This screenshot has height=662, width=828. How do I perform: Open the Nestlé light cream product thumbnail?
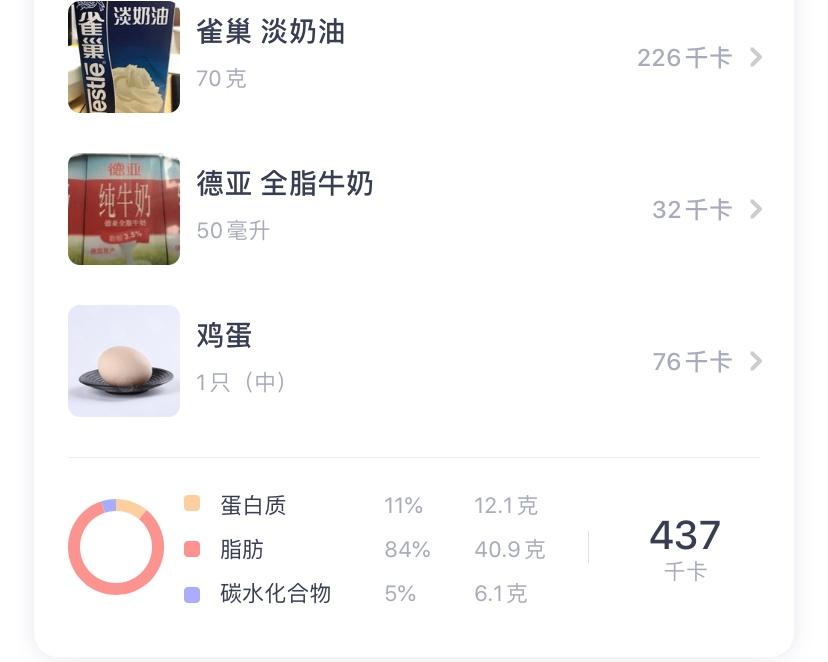(124, 57)
